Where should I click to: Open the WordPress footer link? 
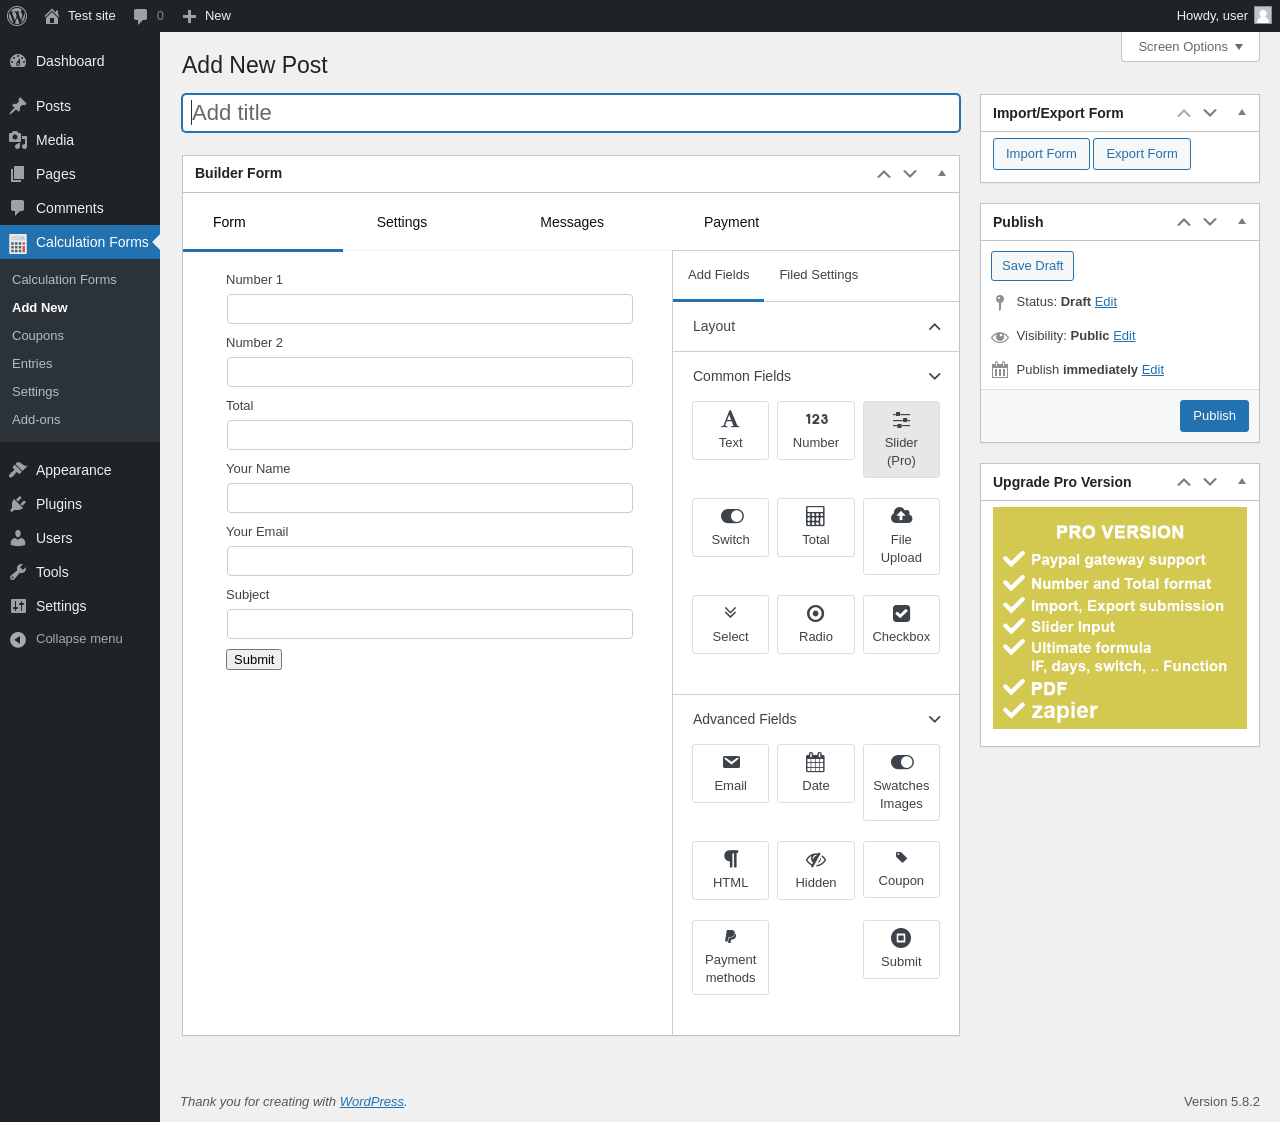point(372,1101)
